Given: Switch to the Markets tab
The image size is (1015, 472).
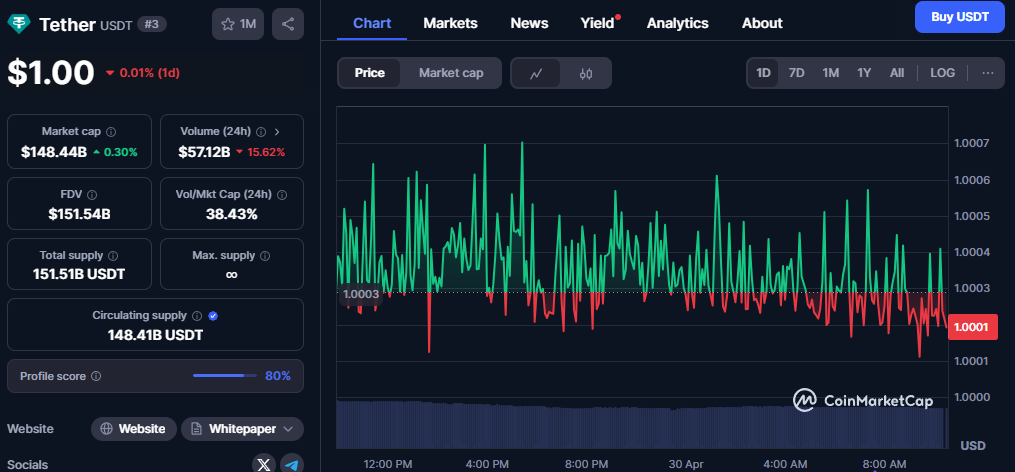Looking at the screenshot, I should 451,23.
